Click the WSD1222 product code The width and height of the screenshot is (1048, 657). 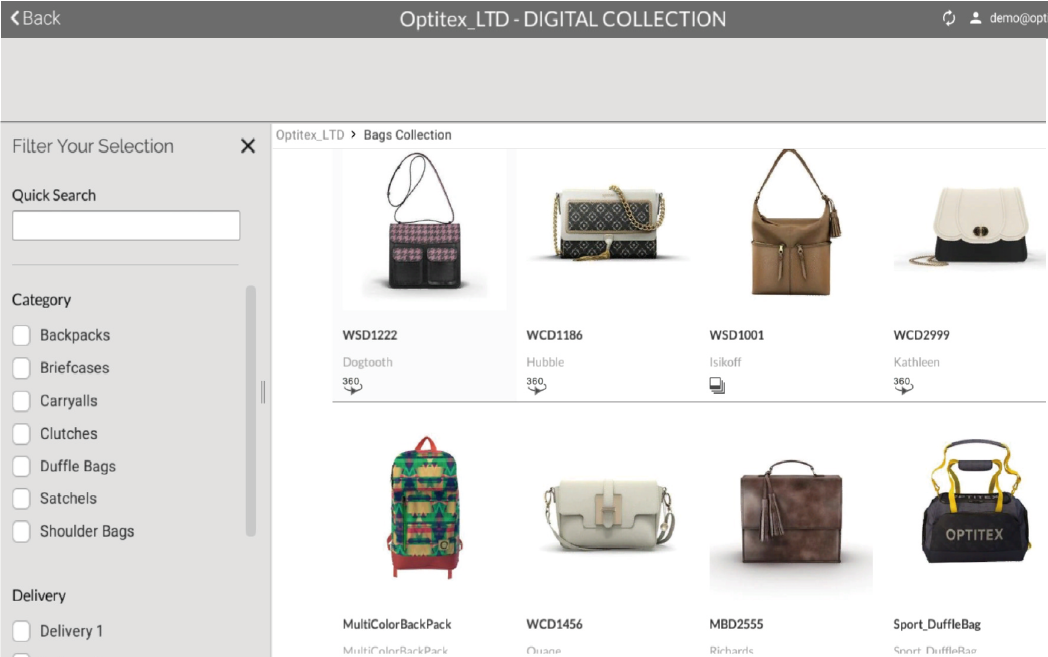[x=370, y=335]
